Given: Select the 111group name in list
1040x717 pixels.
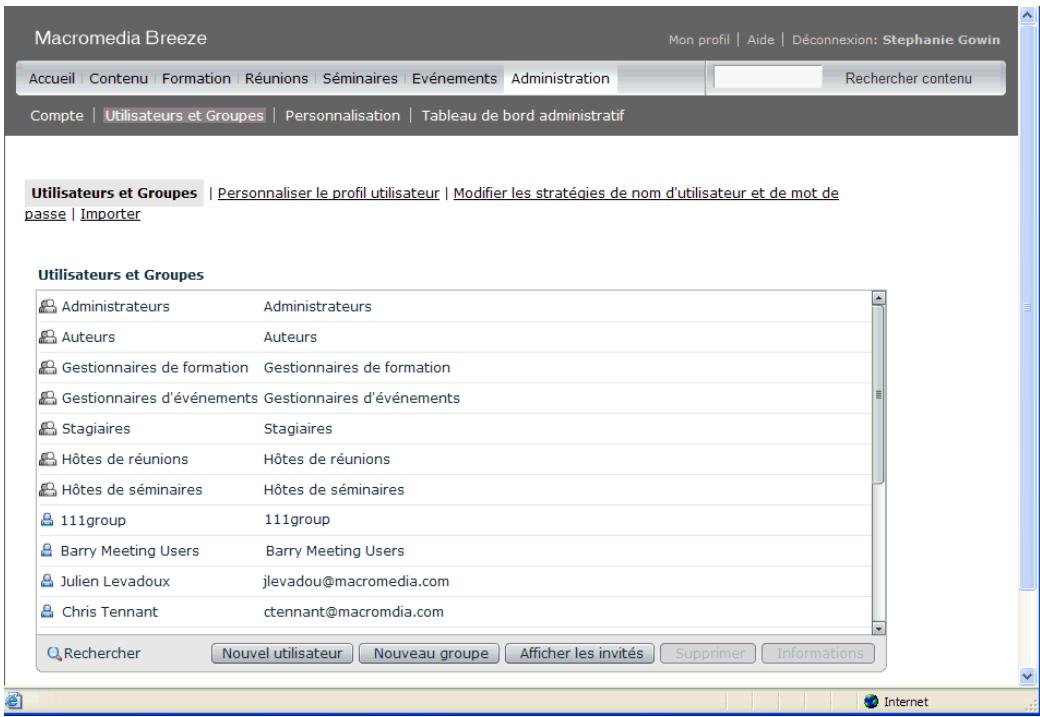Looking at the screenshot, I should 93,520.
